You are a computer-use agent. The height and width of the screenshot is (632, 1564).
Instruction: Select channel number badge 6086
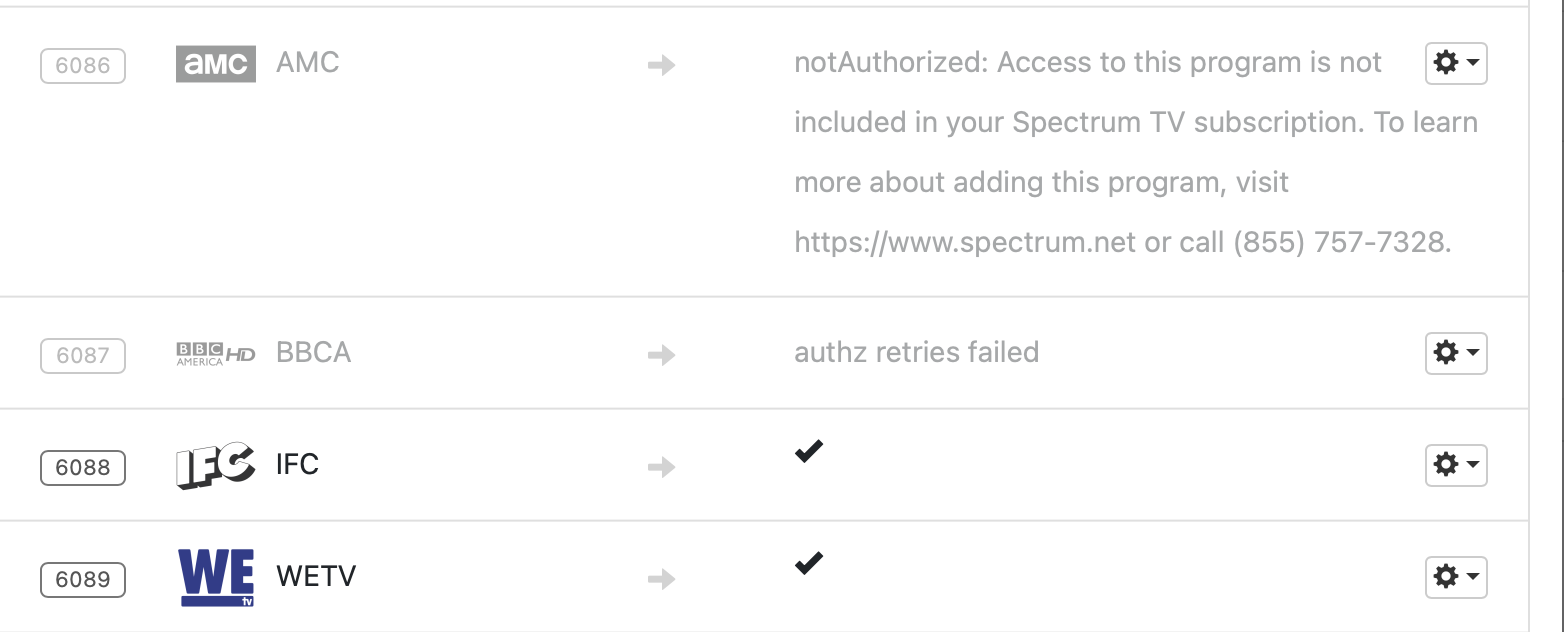83,66
